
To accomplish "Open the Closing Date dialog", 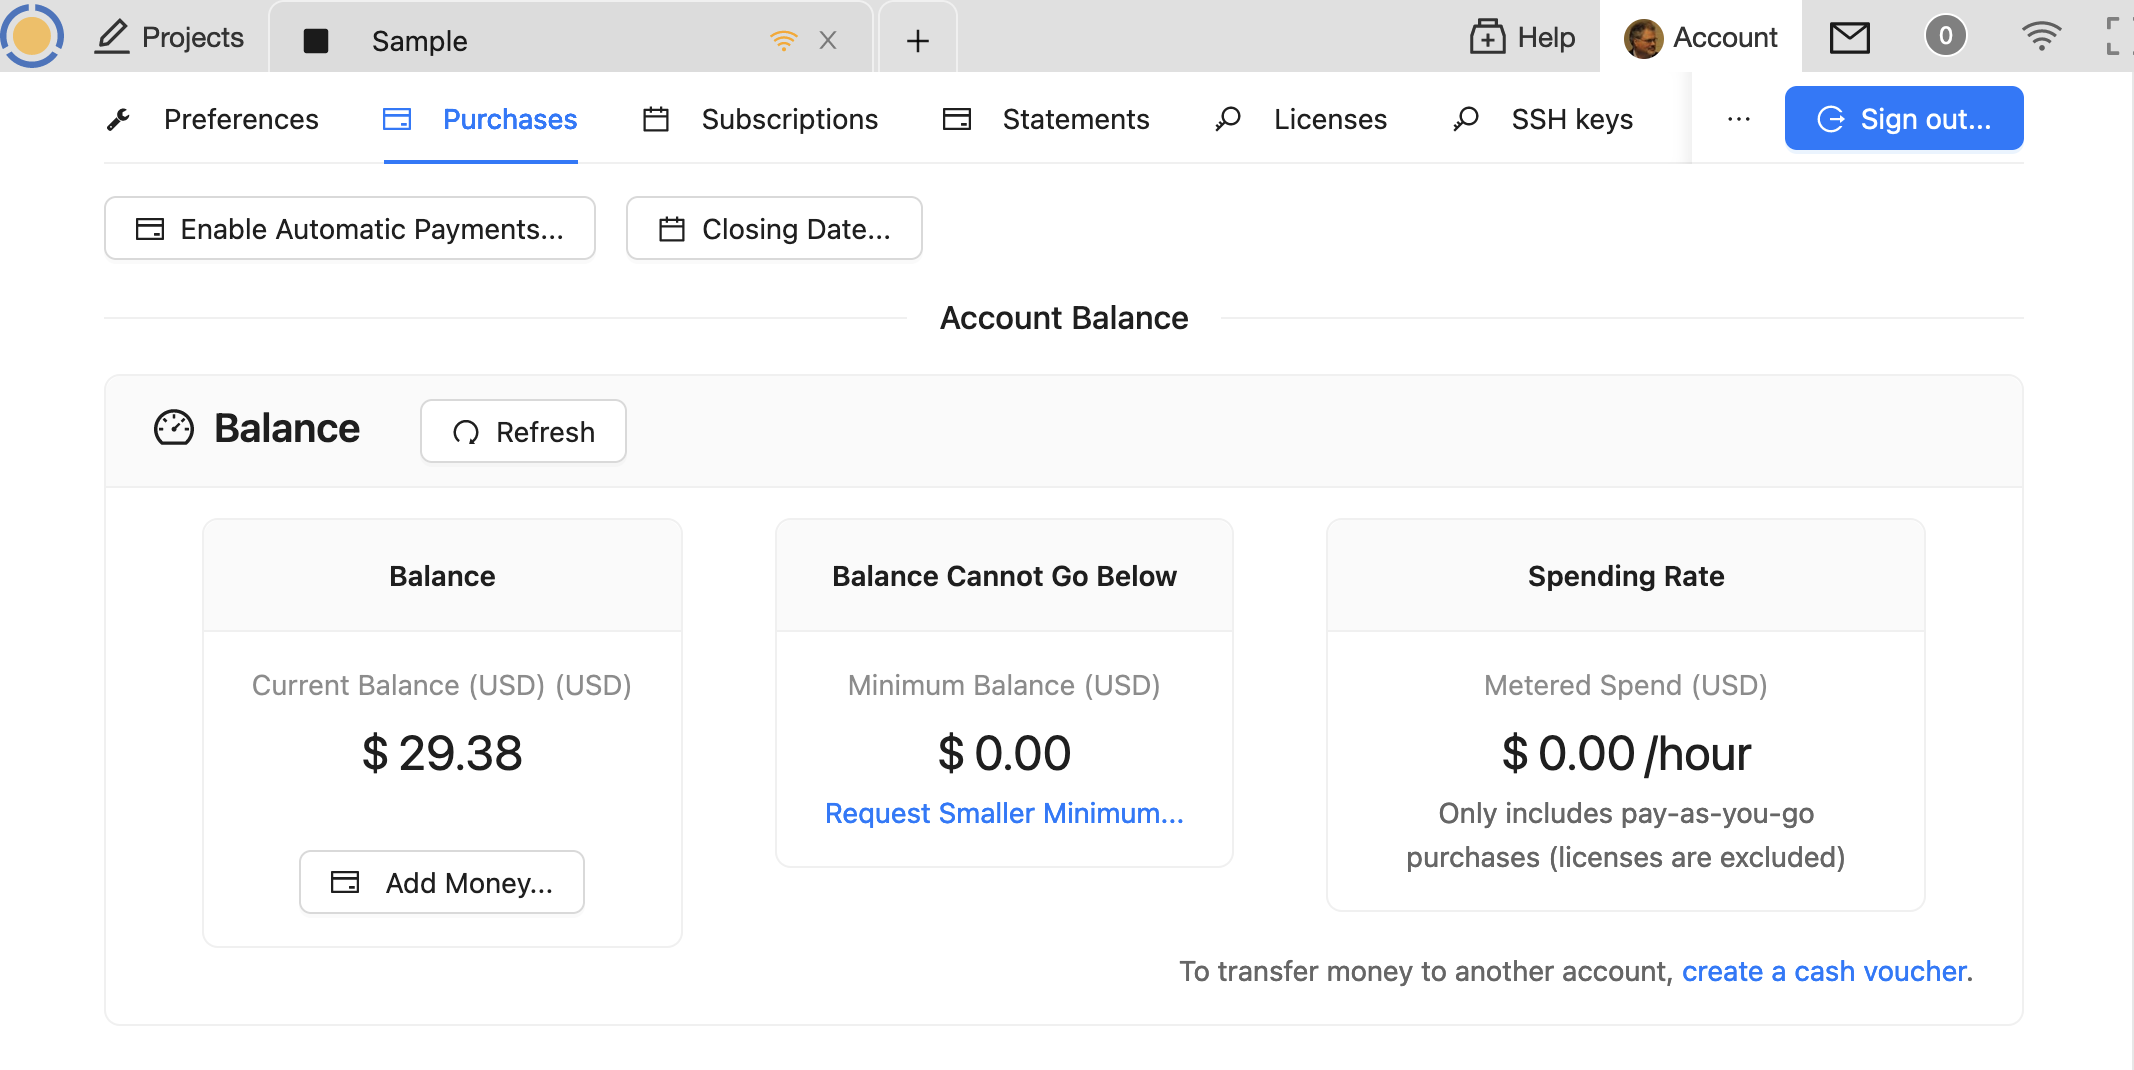I will 774,229.
